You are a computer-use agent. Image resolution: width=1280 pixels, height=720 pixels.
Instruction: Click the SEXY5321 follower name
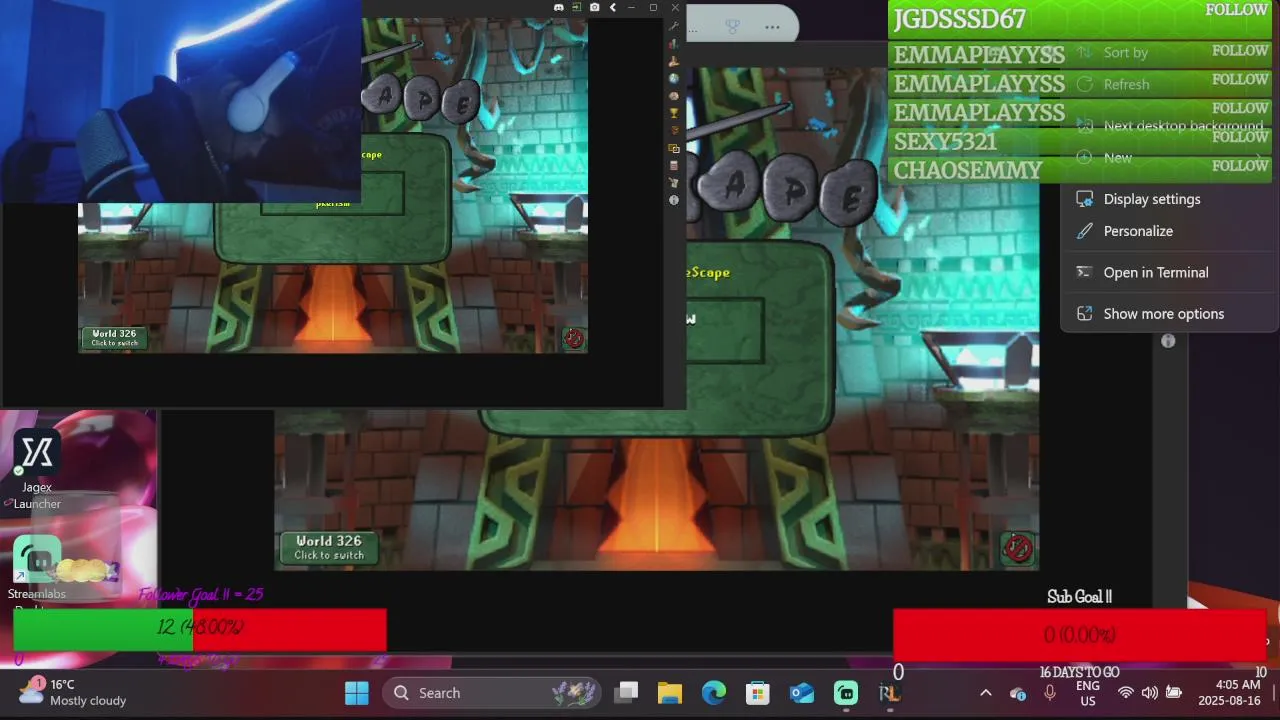(945, 141)
